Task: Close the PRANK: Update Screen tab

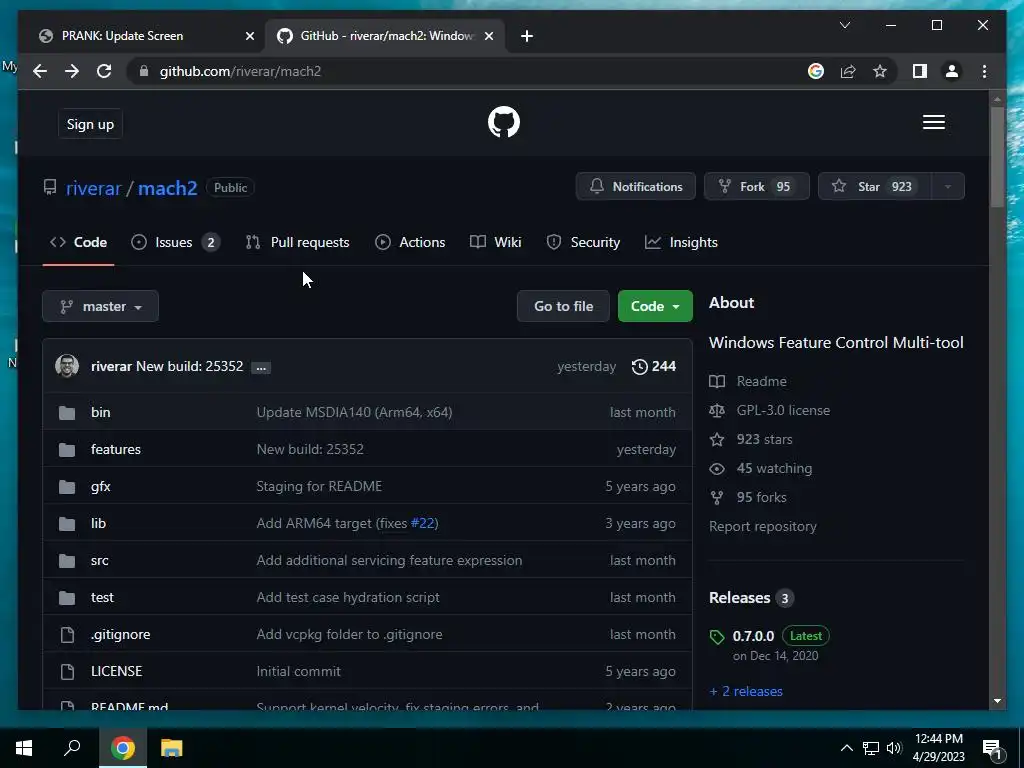Action: (x=249, y=36)
